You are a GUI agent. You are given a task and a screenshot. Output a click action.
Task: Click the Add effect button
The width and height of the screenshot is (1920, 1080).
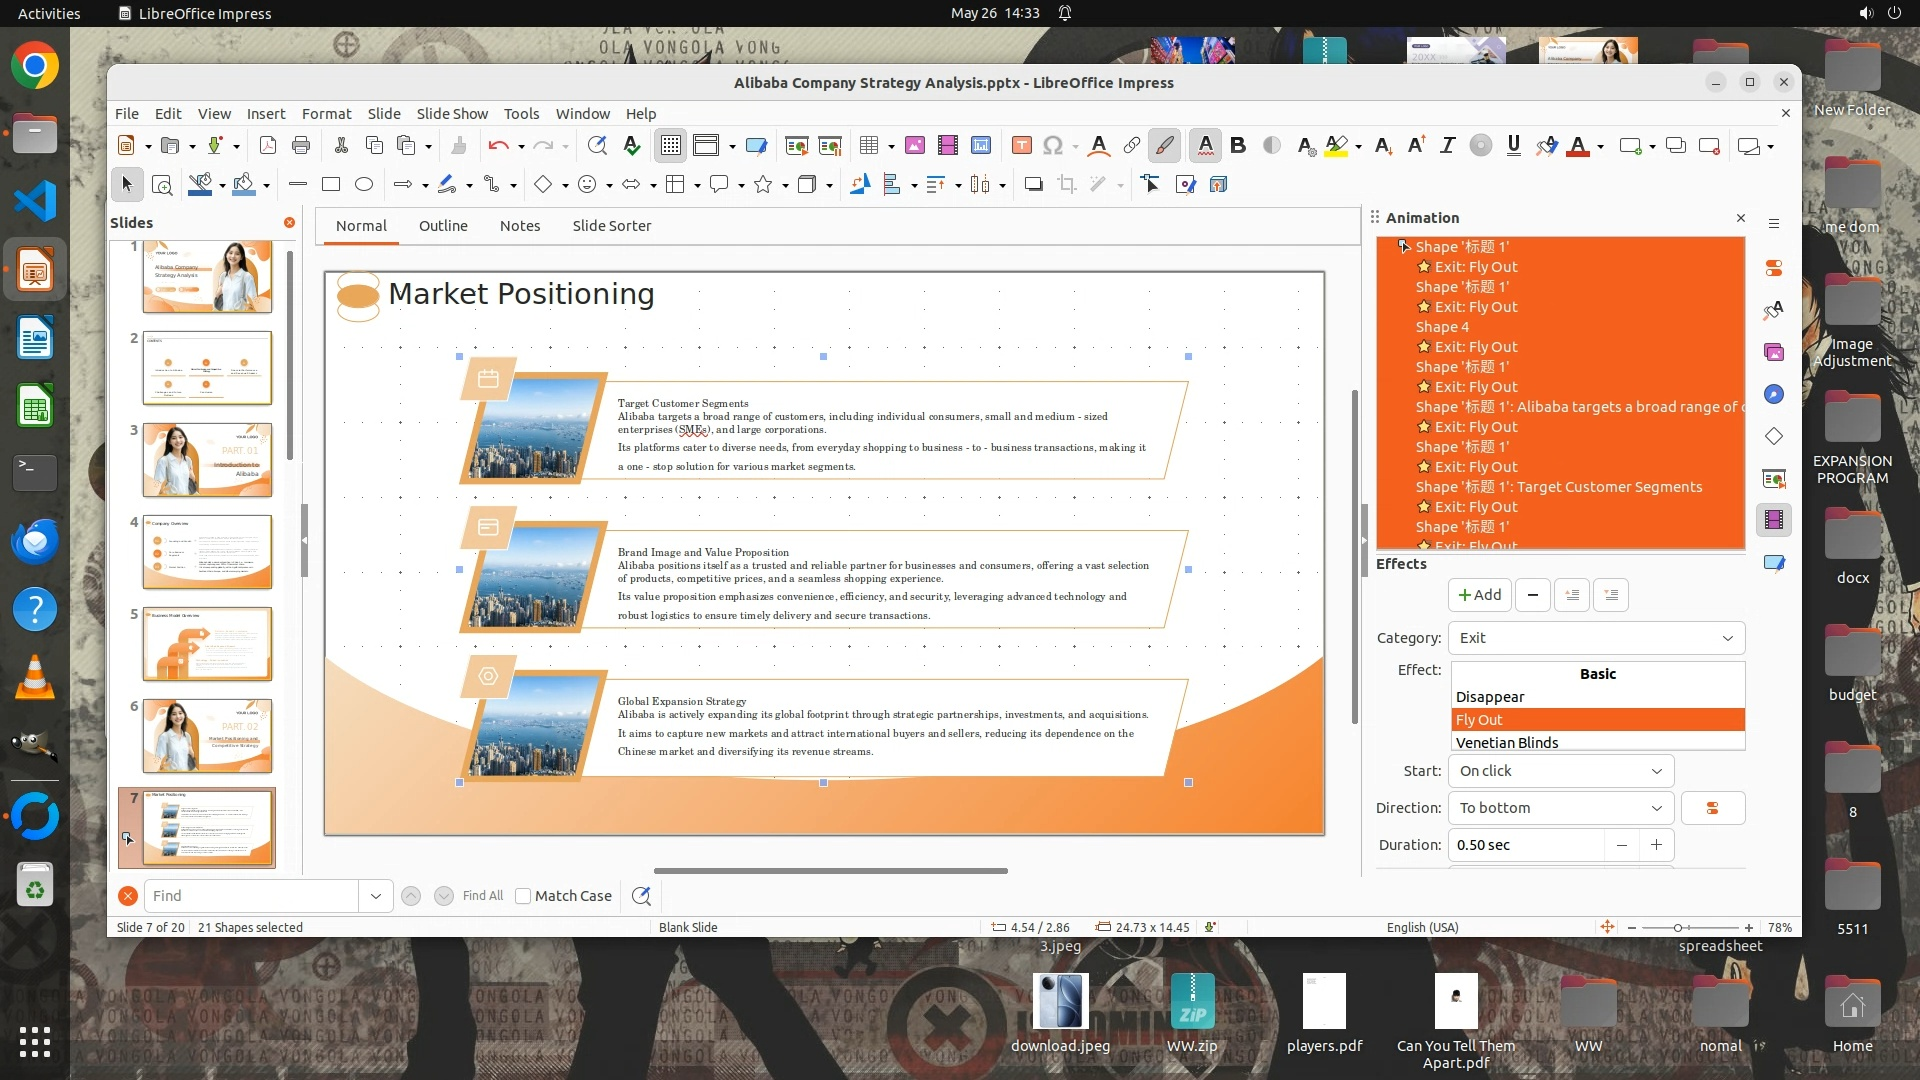[x=1479, y=595]
